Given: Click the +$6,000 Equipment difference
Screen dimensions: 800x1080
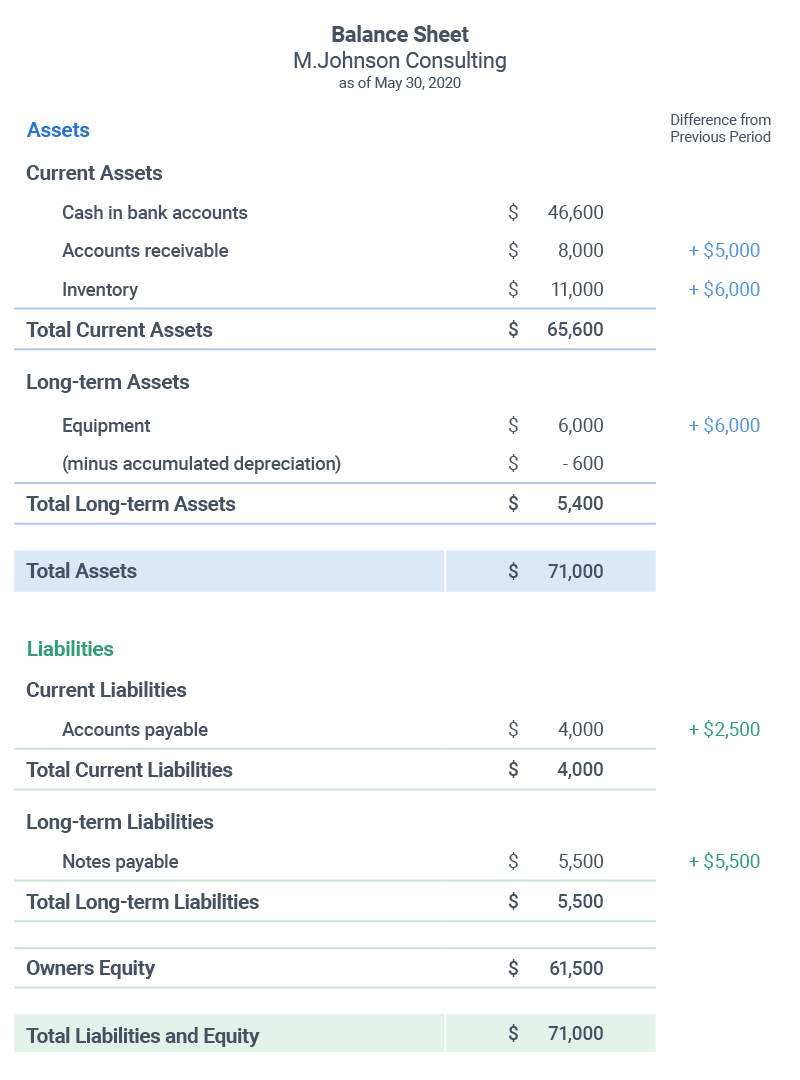Looking at the screenshot, I should [x=724, y=426].
